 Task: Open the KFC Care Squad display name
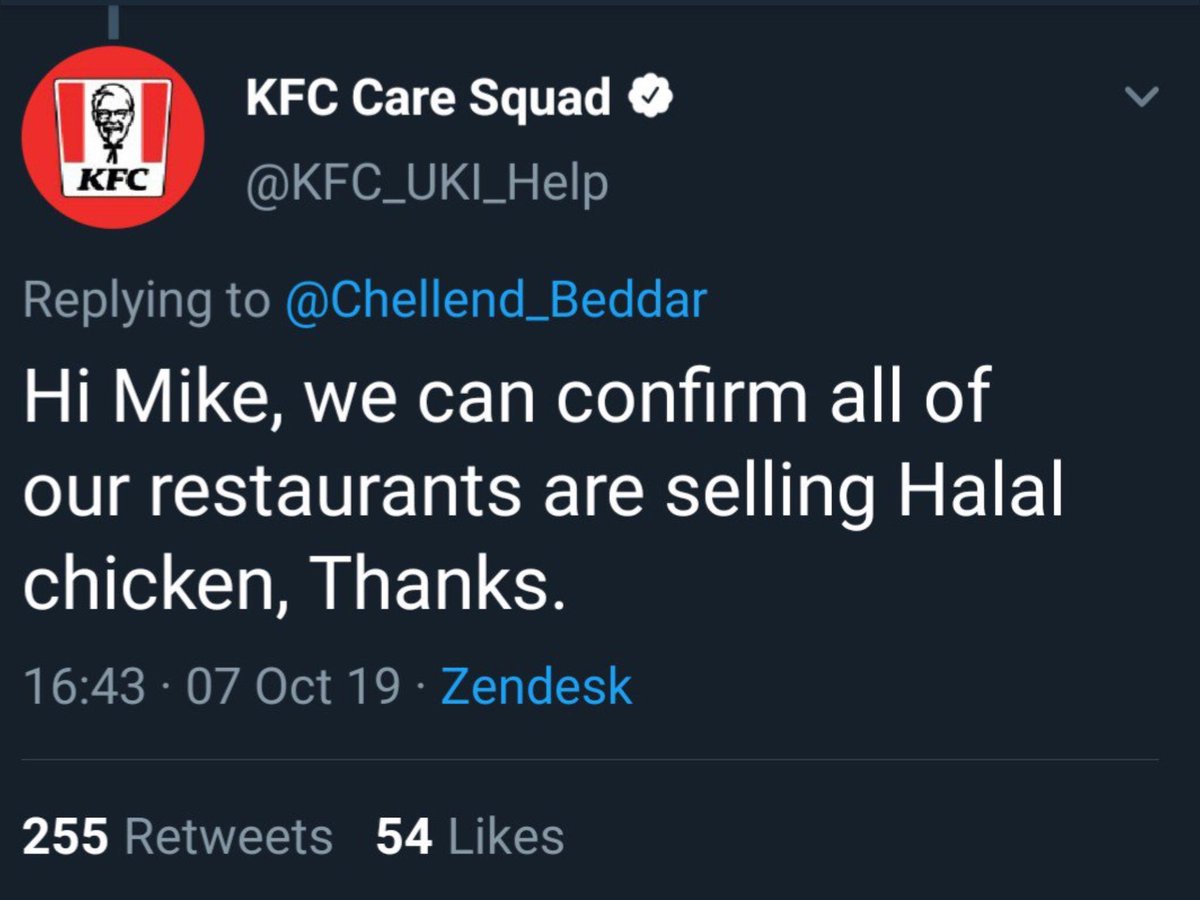point(428,98)
